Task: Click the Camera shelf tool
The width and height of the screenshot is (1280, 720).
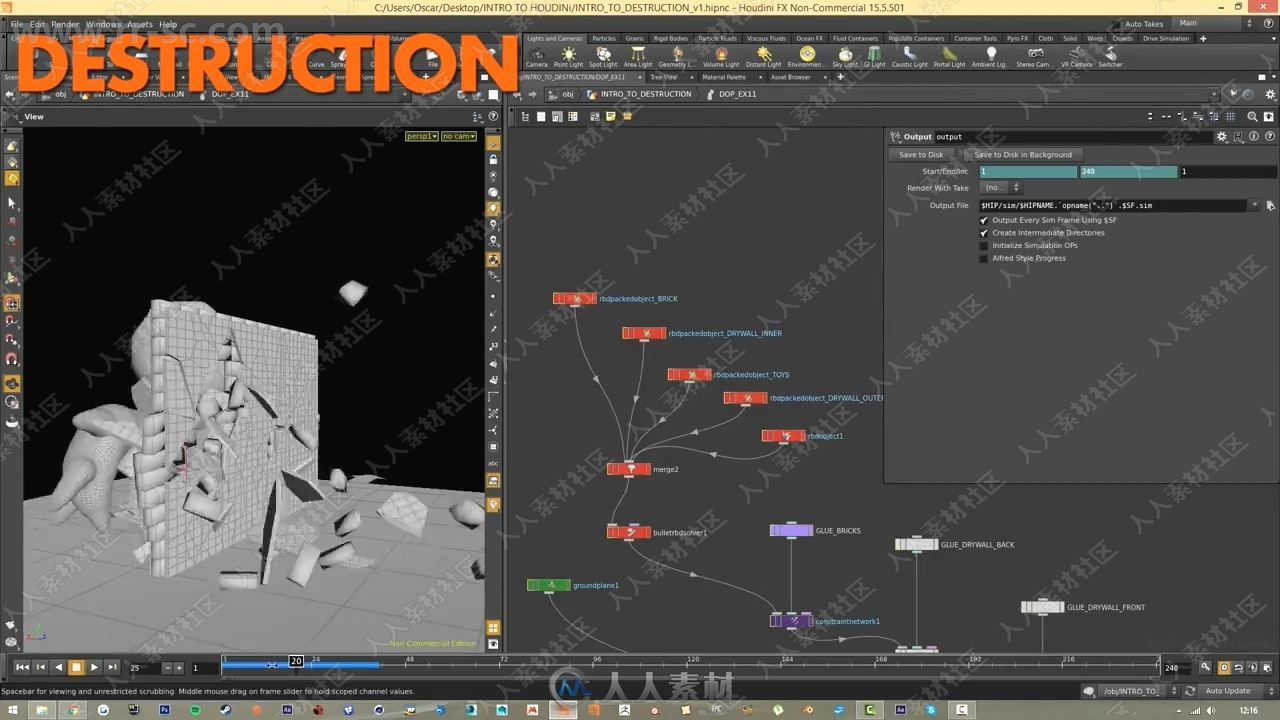Action: [x=537, y=57]
